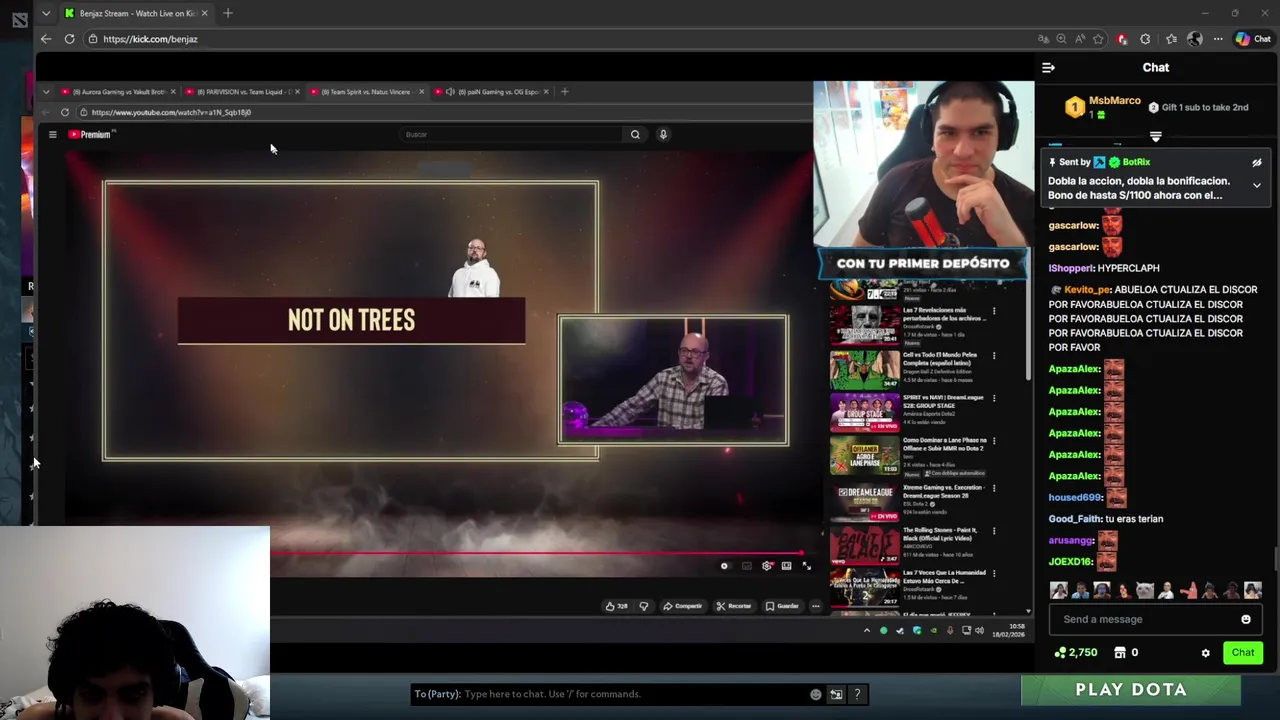The width and height of the screenshot is (1280, 720).
Task: Open new tab in streamed browser
Action: 564,92
